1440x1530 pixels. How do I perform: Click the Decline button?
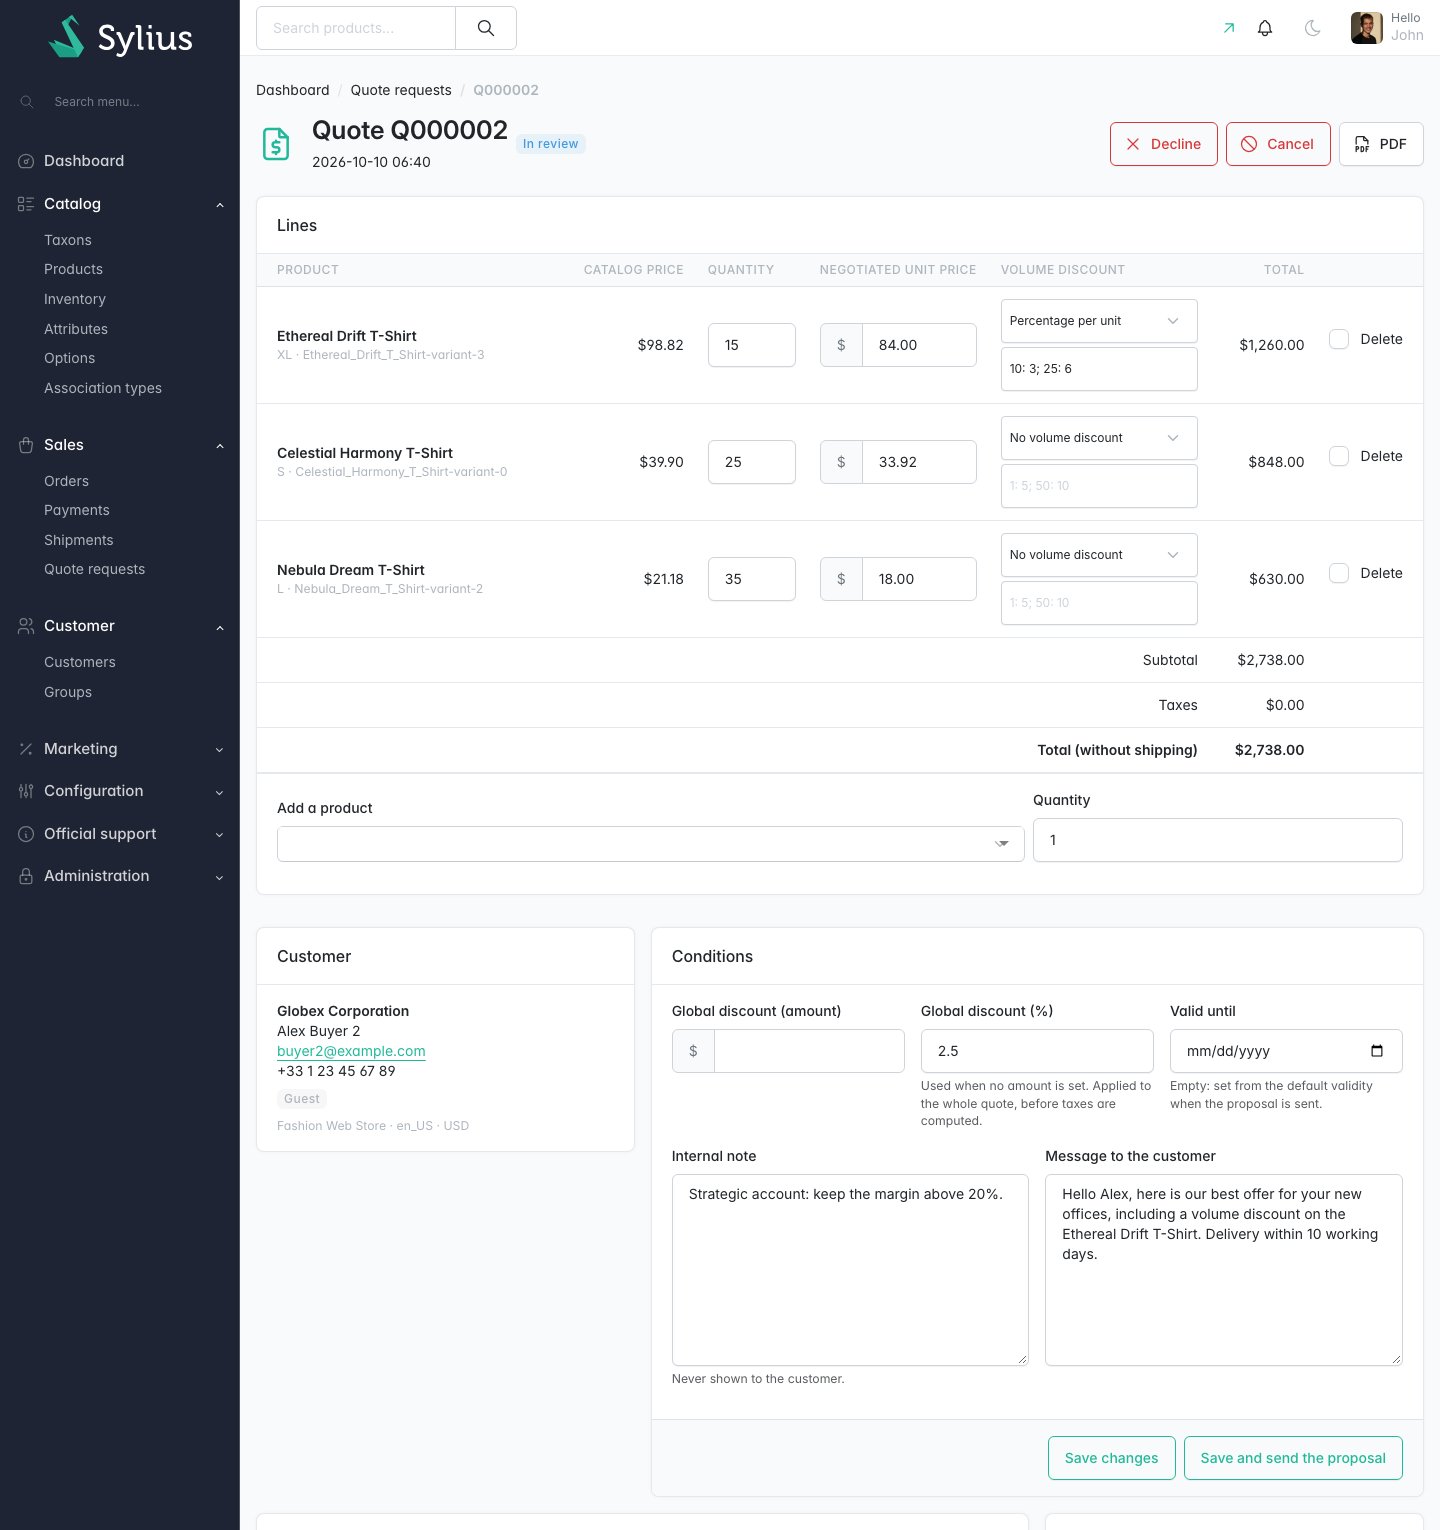pyautogui.click(x=1164, y=144)
